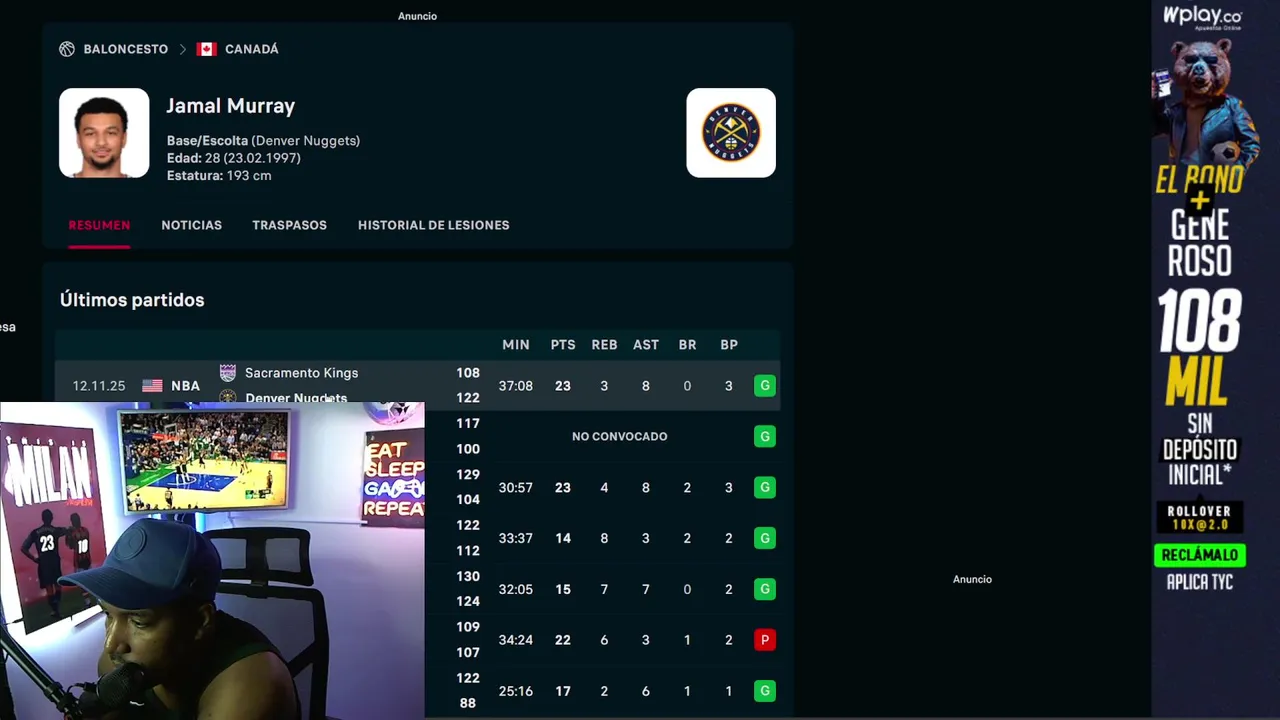Select the RESUMEN tab
This screenshot has height=720, width=1280.
coord(99,225)
